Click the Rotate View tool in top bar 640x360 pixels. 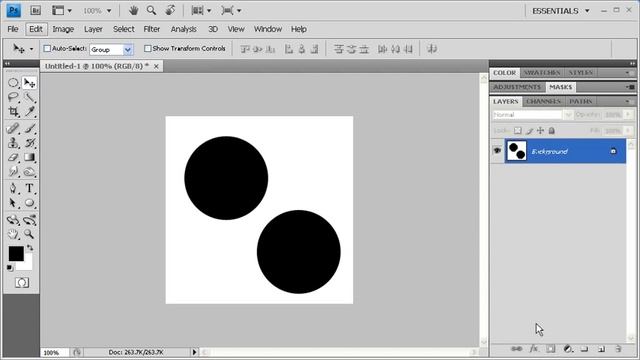[x=170, y=10]
